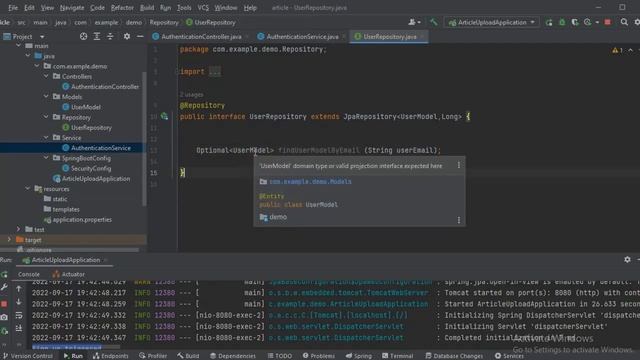Click the green Build hammer icon

point(433,22)
